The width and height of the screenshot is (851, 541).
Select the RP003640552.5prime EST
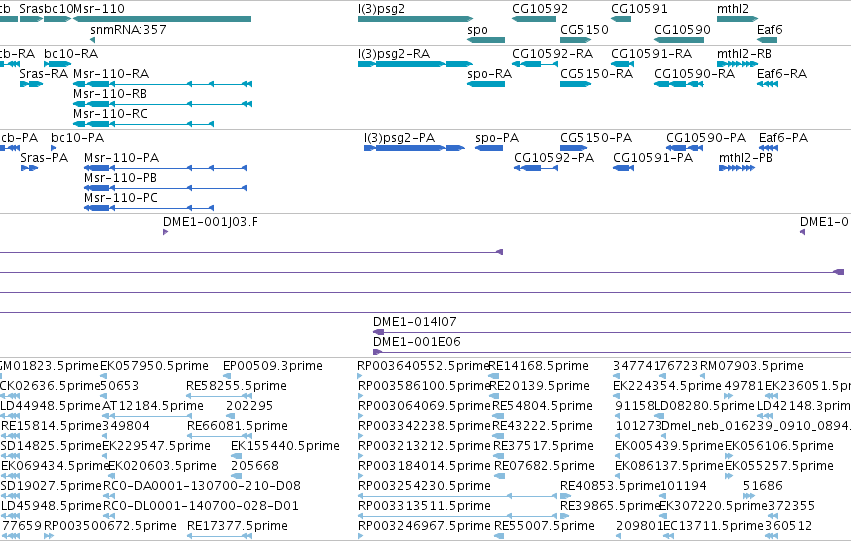360,376
